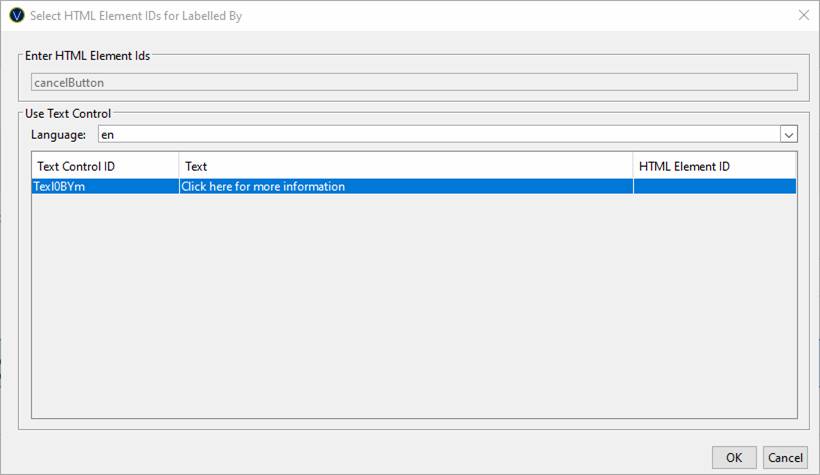Click the 'Use Text Control' group label
The image size is (820, 475).
(68, 114)
